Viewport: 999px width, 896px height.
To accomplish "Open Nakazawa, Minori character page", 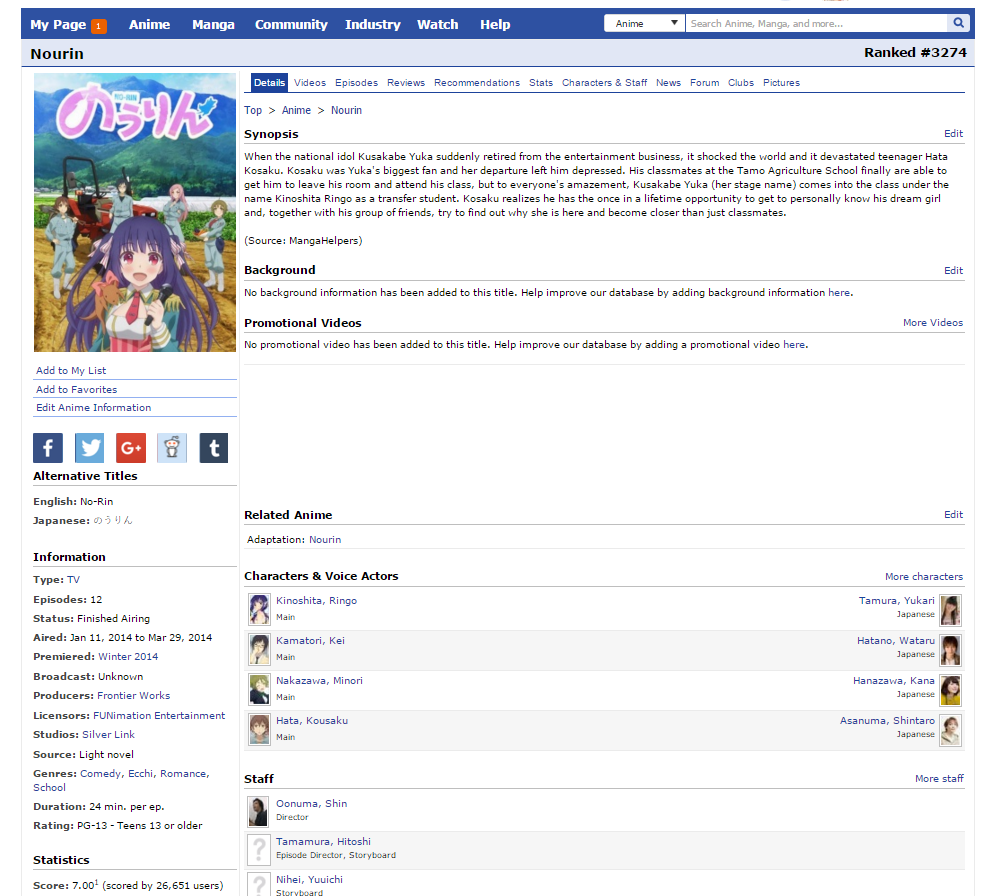I will click(319, 681).
